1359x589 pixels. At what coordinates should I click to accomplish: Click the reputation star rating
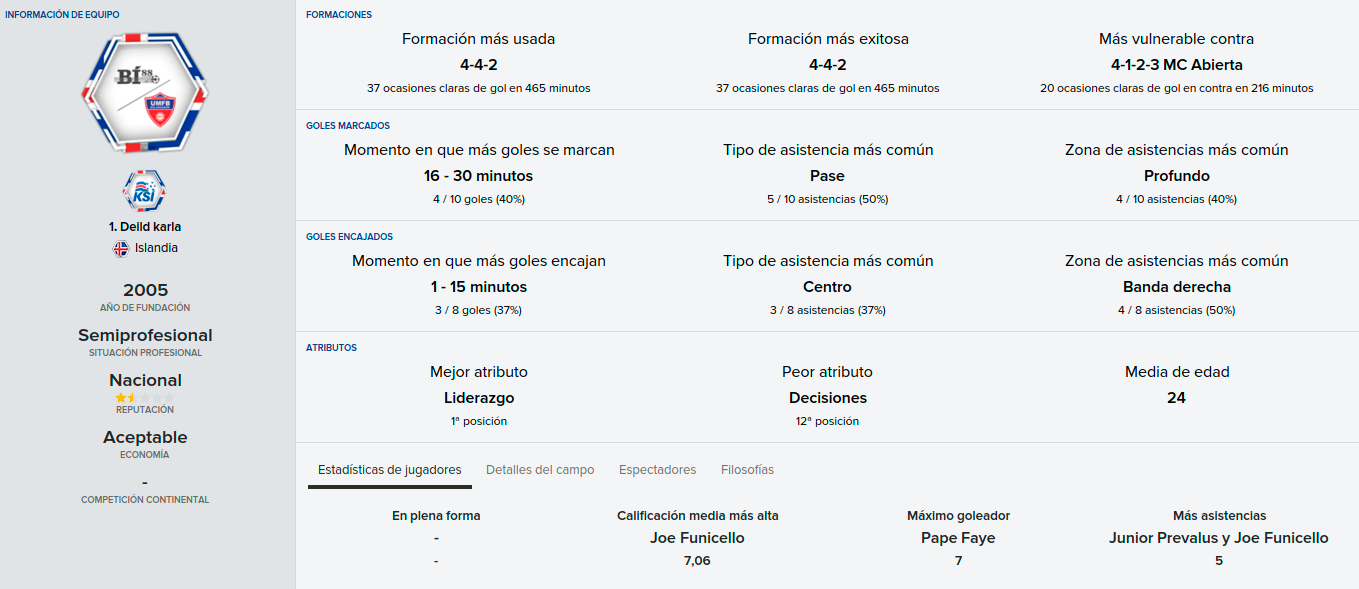tap(145, 398)
